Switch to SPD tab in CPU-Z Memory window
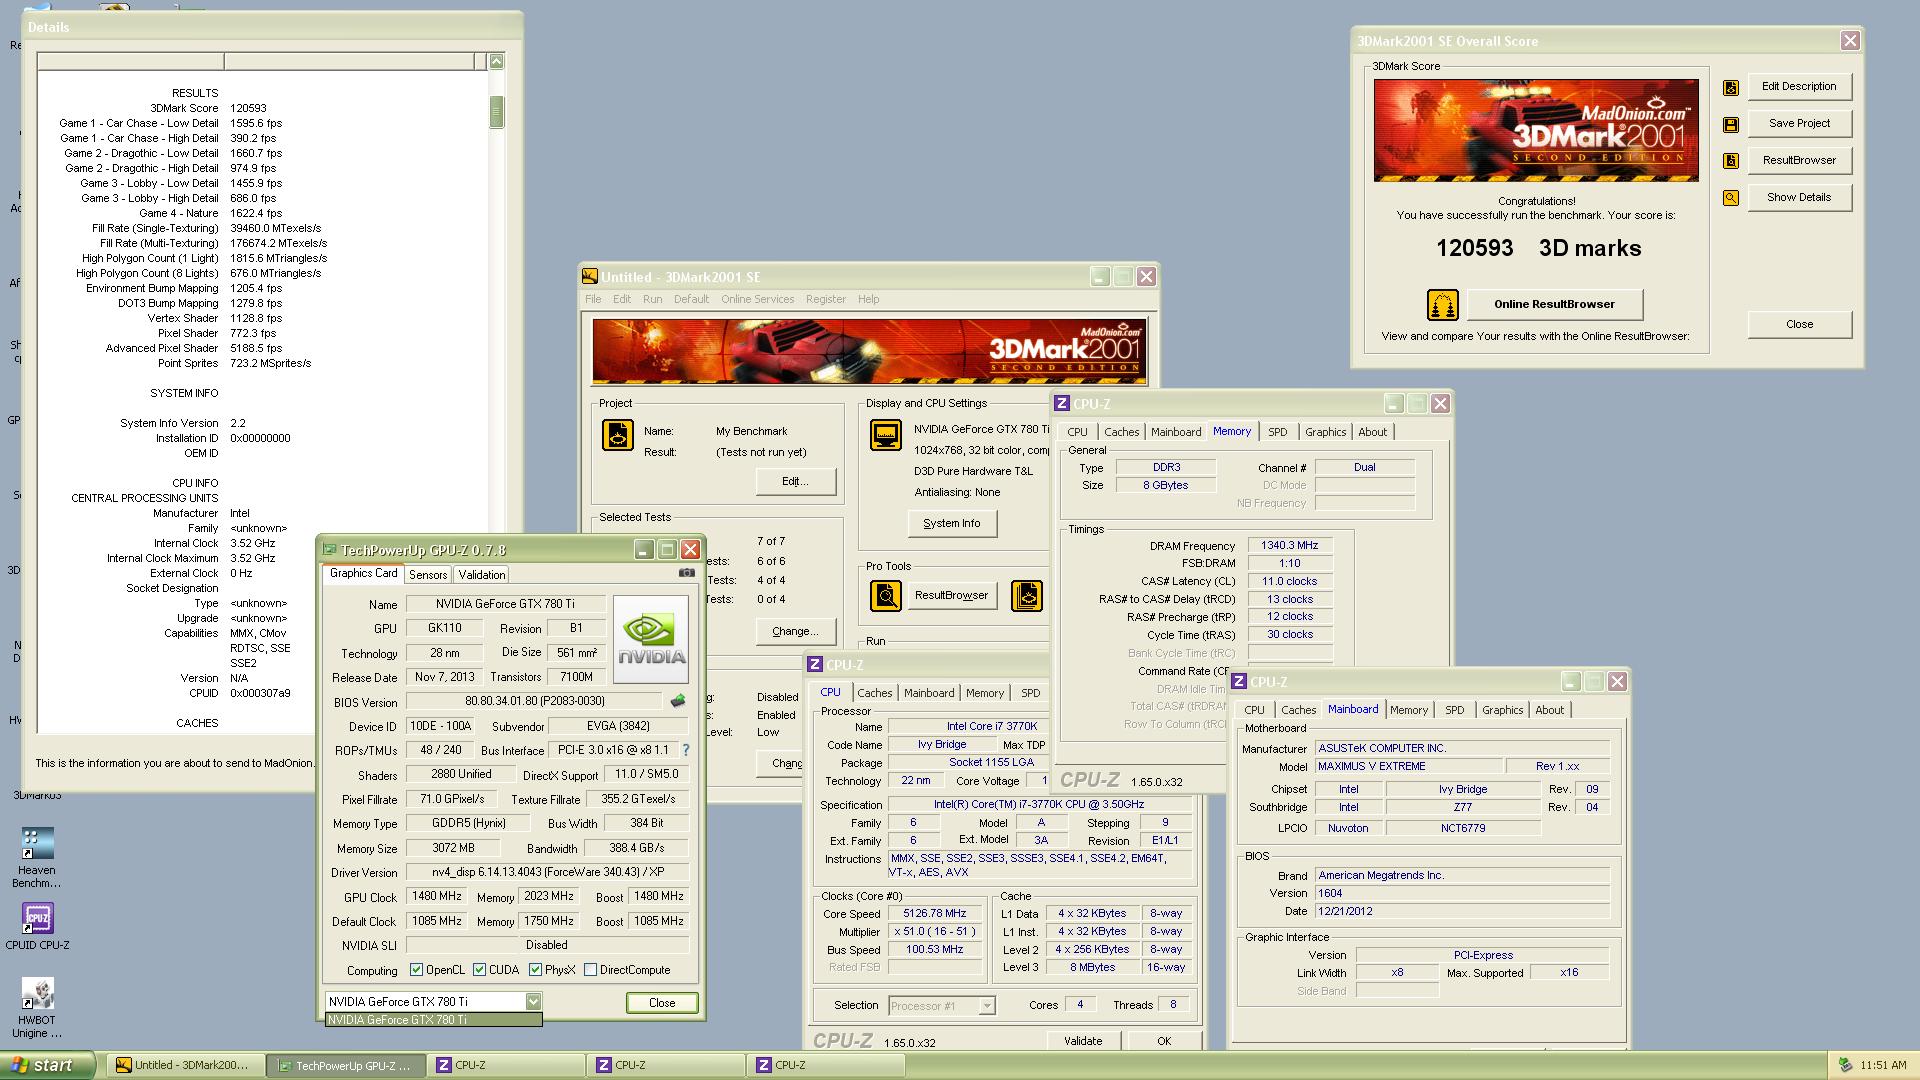Viewport: 1920px width, 1080px height. 1277,432
